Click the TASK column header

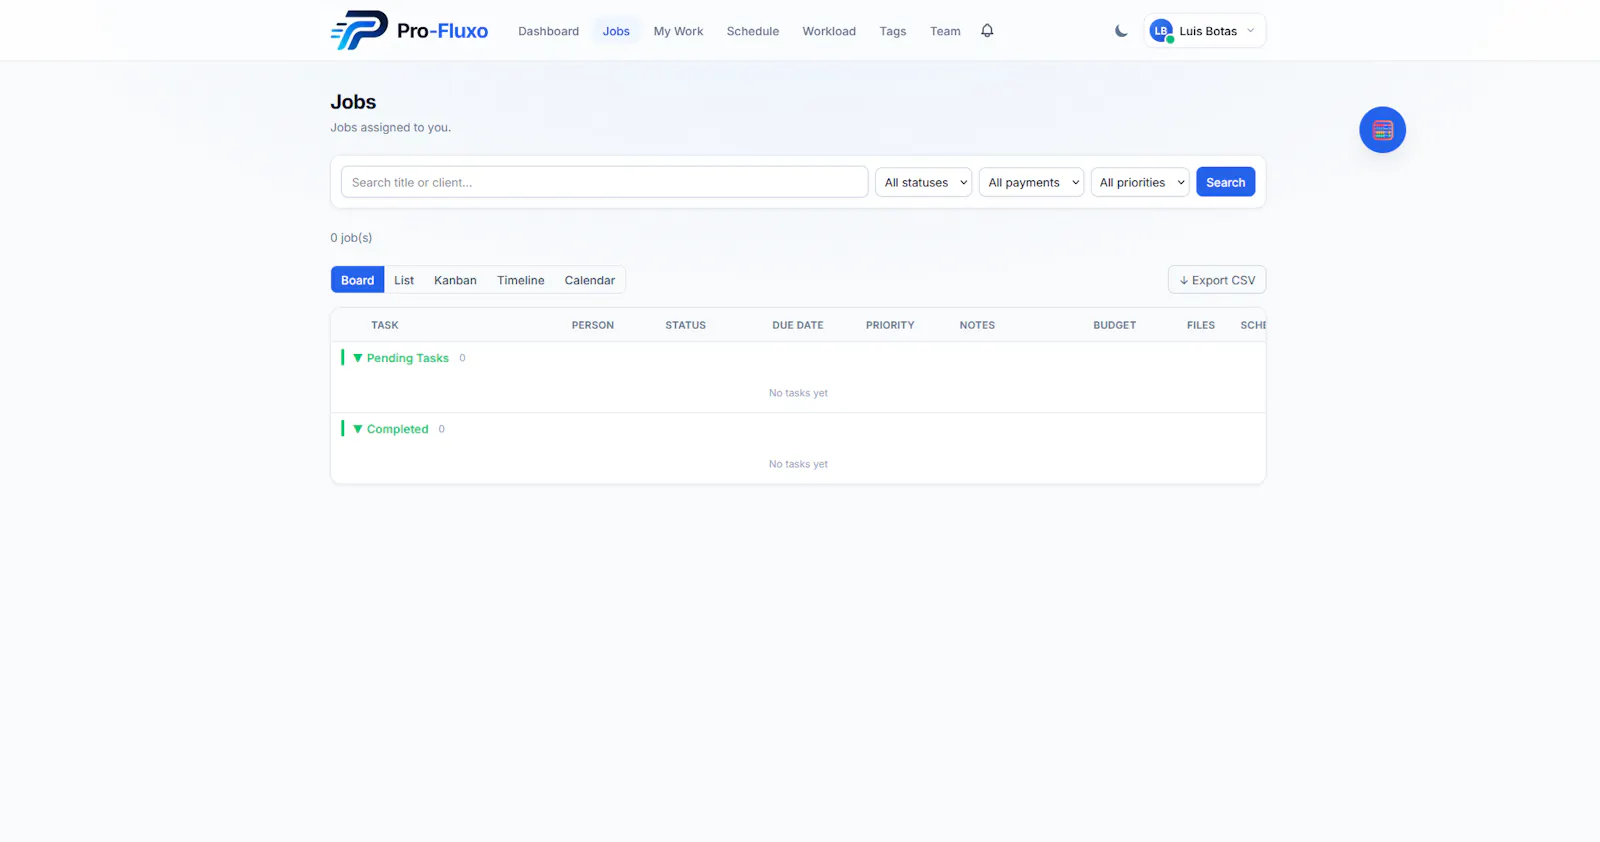point(385,325)
